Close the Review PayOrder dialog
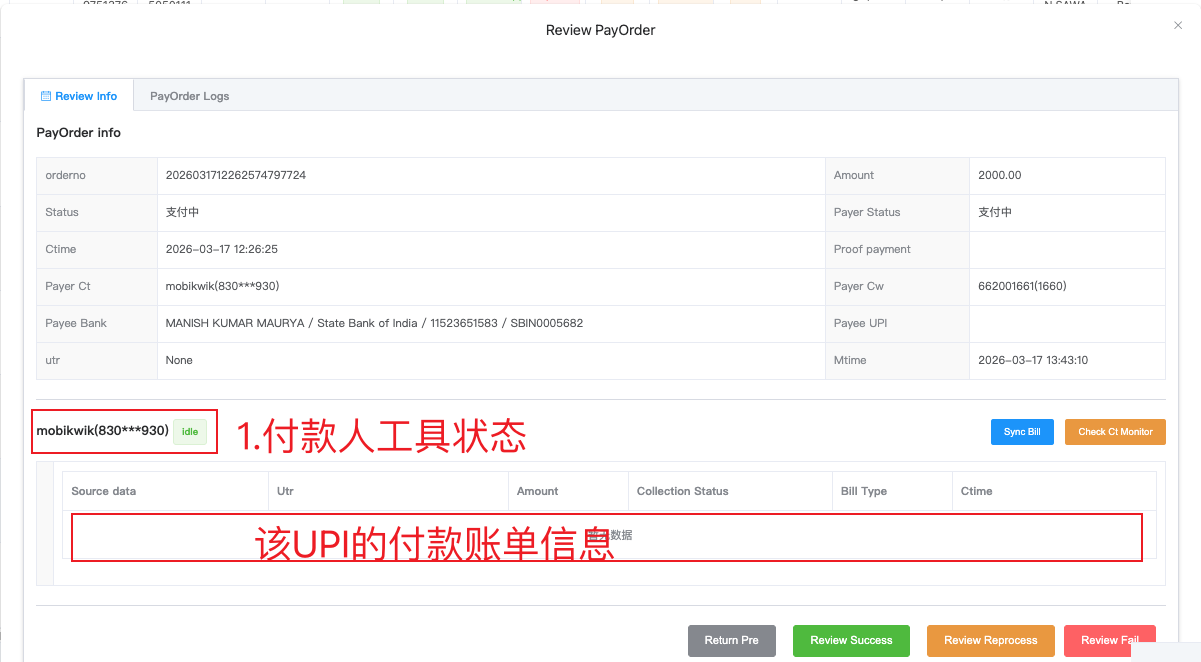Screen dimensions: 1201x662 [x=1178, y=25]
